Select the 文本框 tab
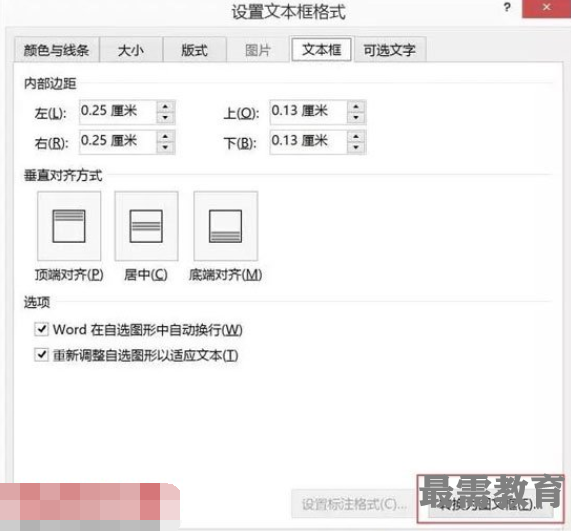This screenshot has width=571, height=531. point(321,49)
